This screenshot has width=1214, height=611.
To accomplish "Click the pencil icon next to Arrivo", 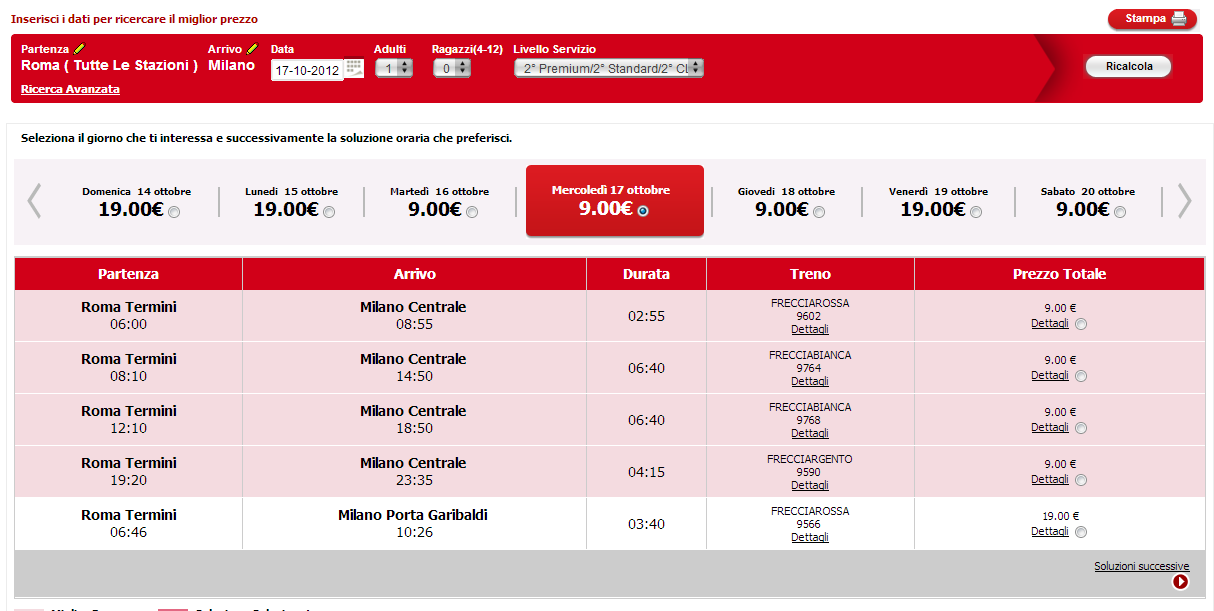I will (252, 49).
